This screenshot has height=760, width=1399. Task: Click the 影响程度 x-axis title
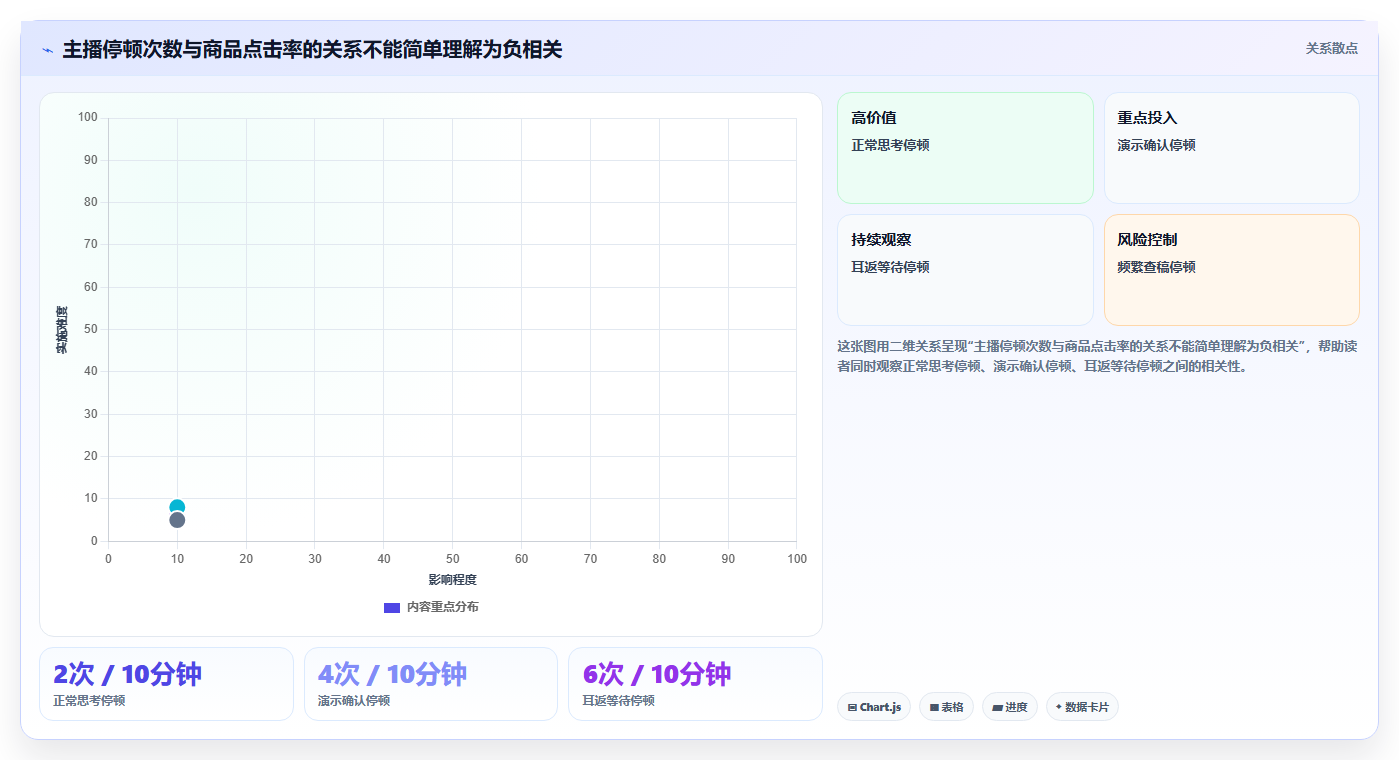[452, 580]
